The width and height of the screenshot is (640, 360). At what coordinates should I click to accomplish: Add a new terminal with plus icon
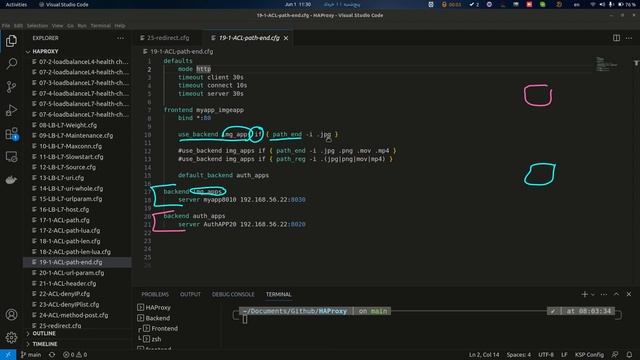[584, 294]
